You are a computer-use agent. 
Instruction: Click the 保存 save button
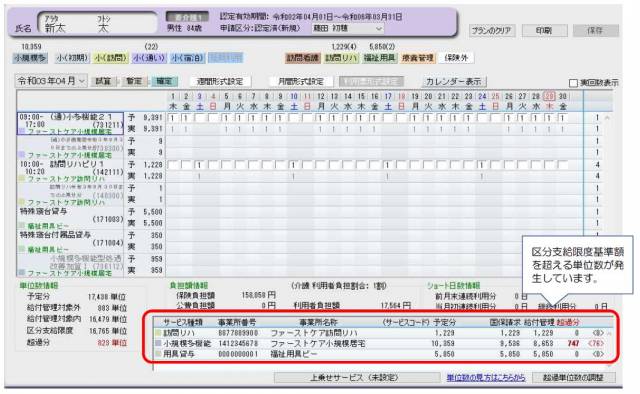596,31
